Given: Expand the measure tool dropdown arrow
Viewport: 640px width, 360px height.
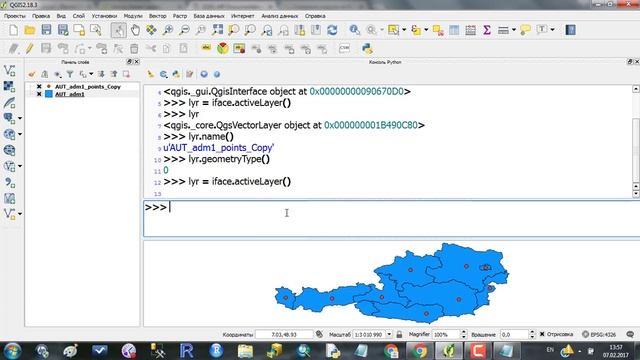Looking at the screenshot, I should coord(514,30).
